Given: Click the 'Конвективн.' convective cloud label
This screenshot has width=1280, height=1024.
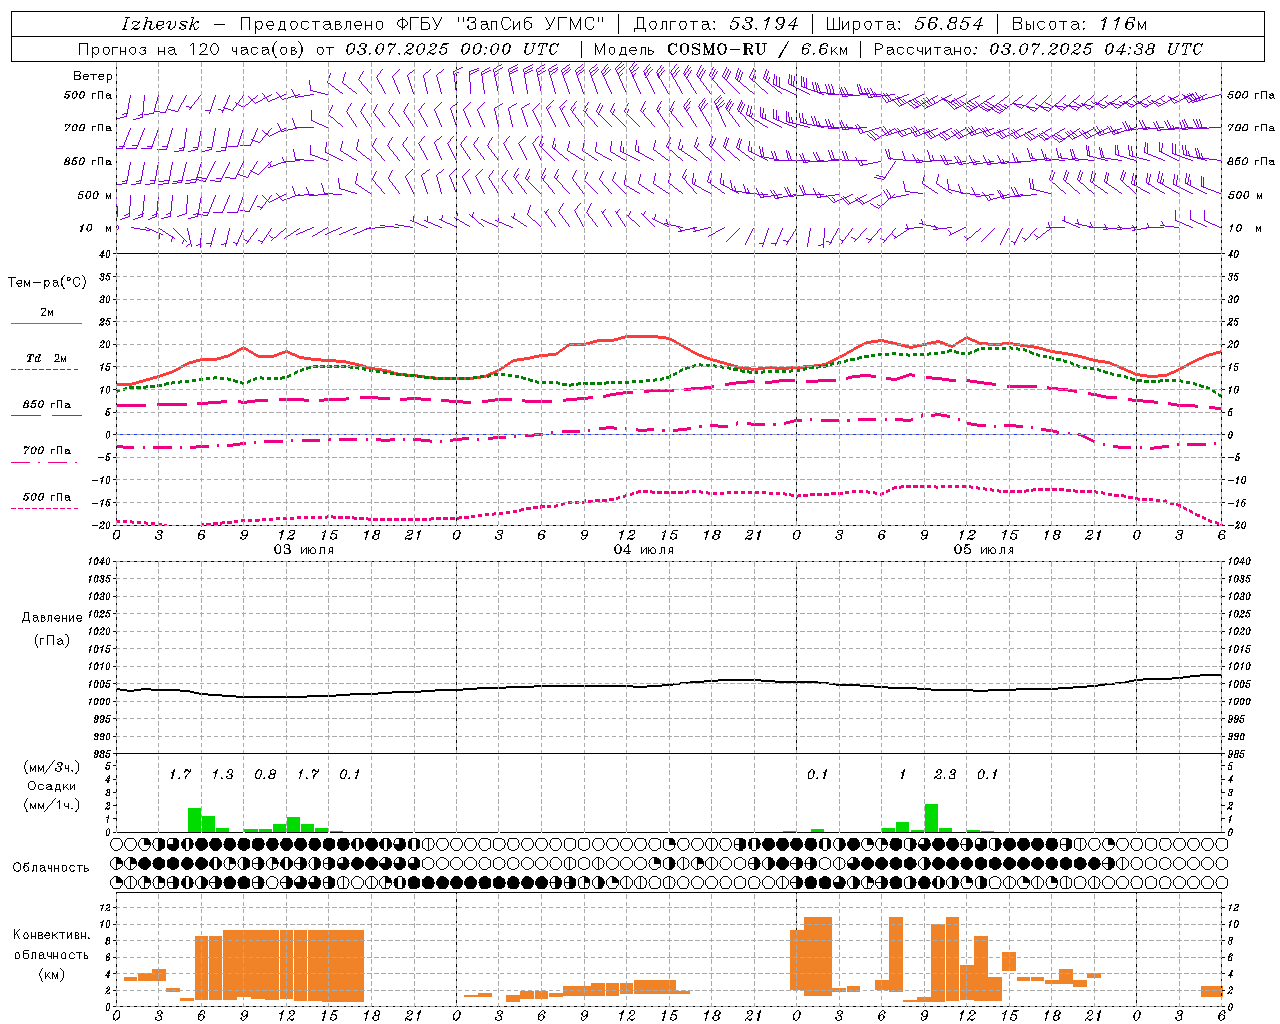Looking at the screenshot, I should (52, 935).
